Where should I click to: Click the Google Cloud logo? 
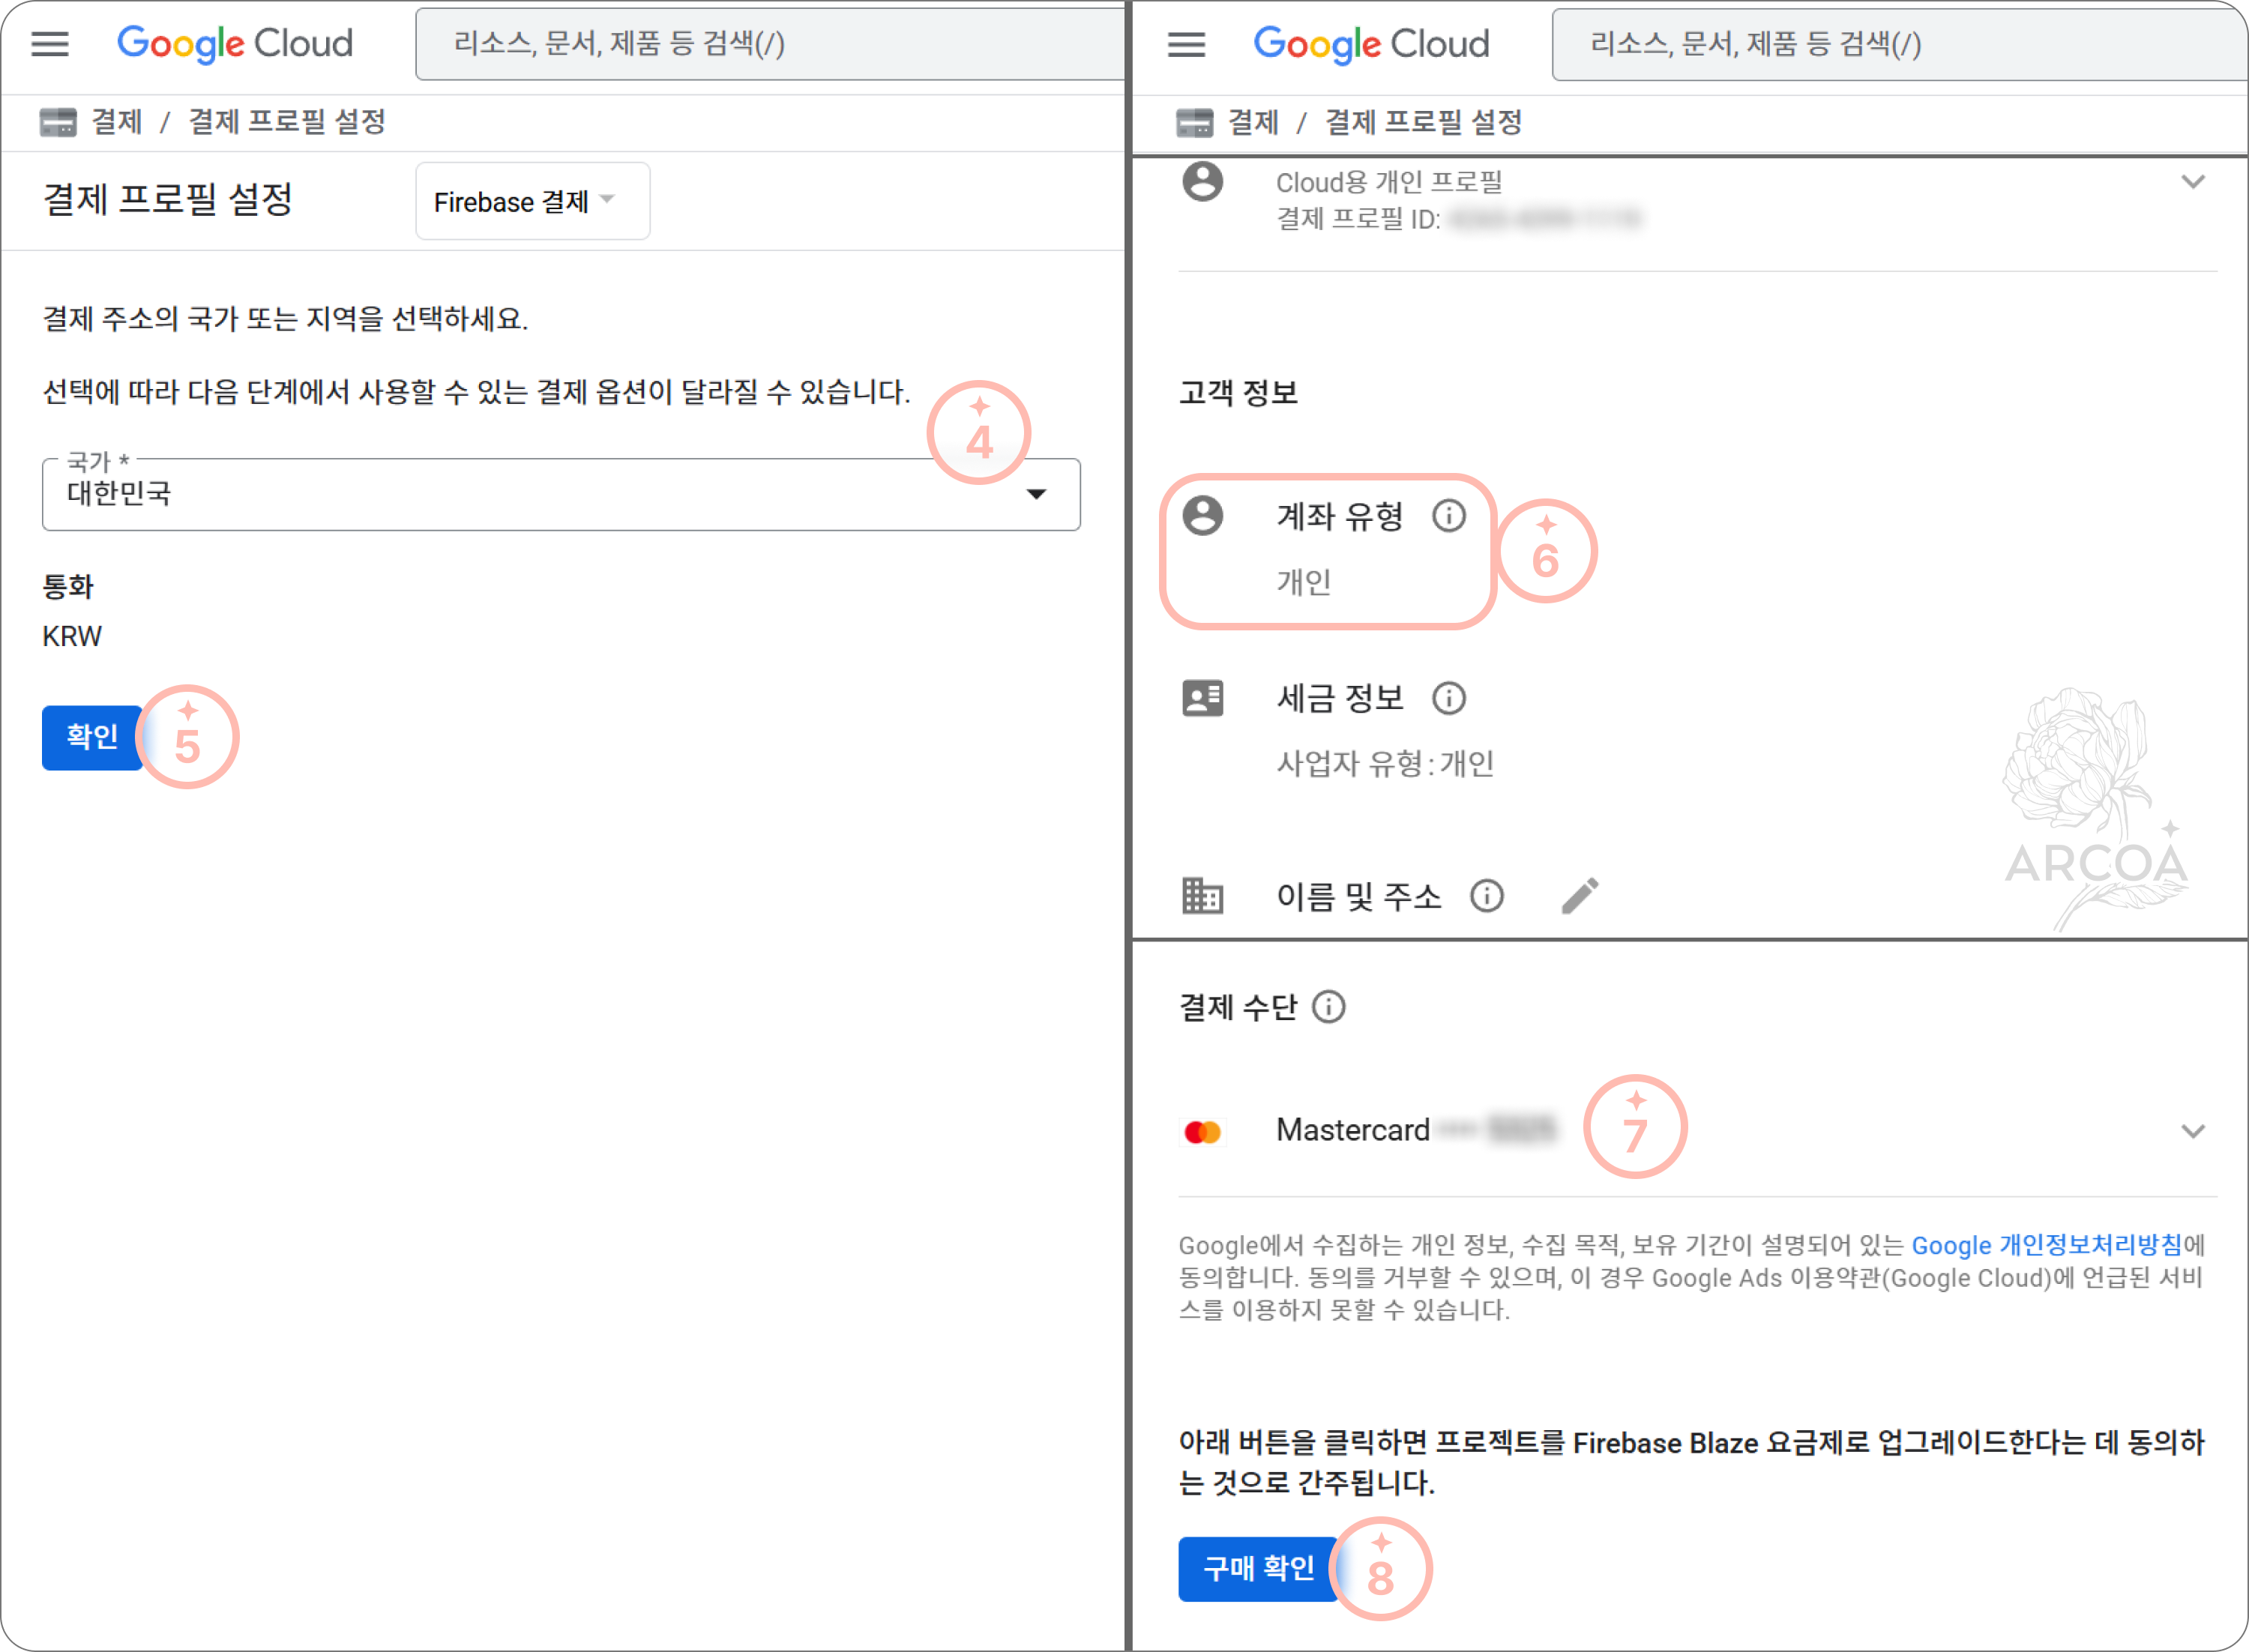pyautogui.click(x=234, y=43)
